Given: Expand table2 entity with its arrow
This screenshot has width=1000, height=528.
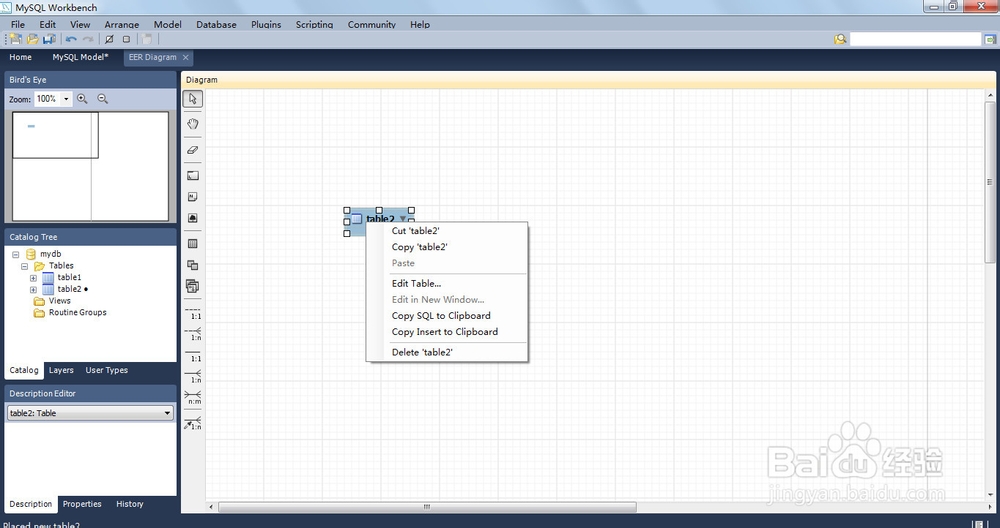Looking at the screenshot, I should coord(402,219).
